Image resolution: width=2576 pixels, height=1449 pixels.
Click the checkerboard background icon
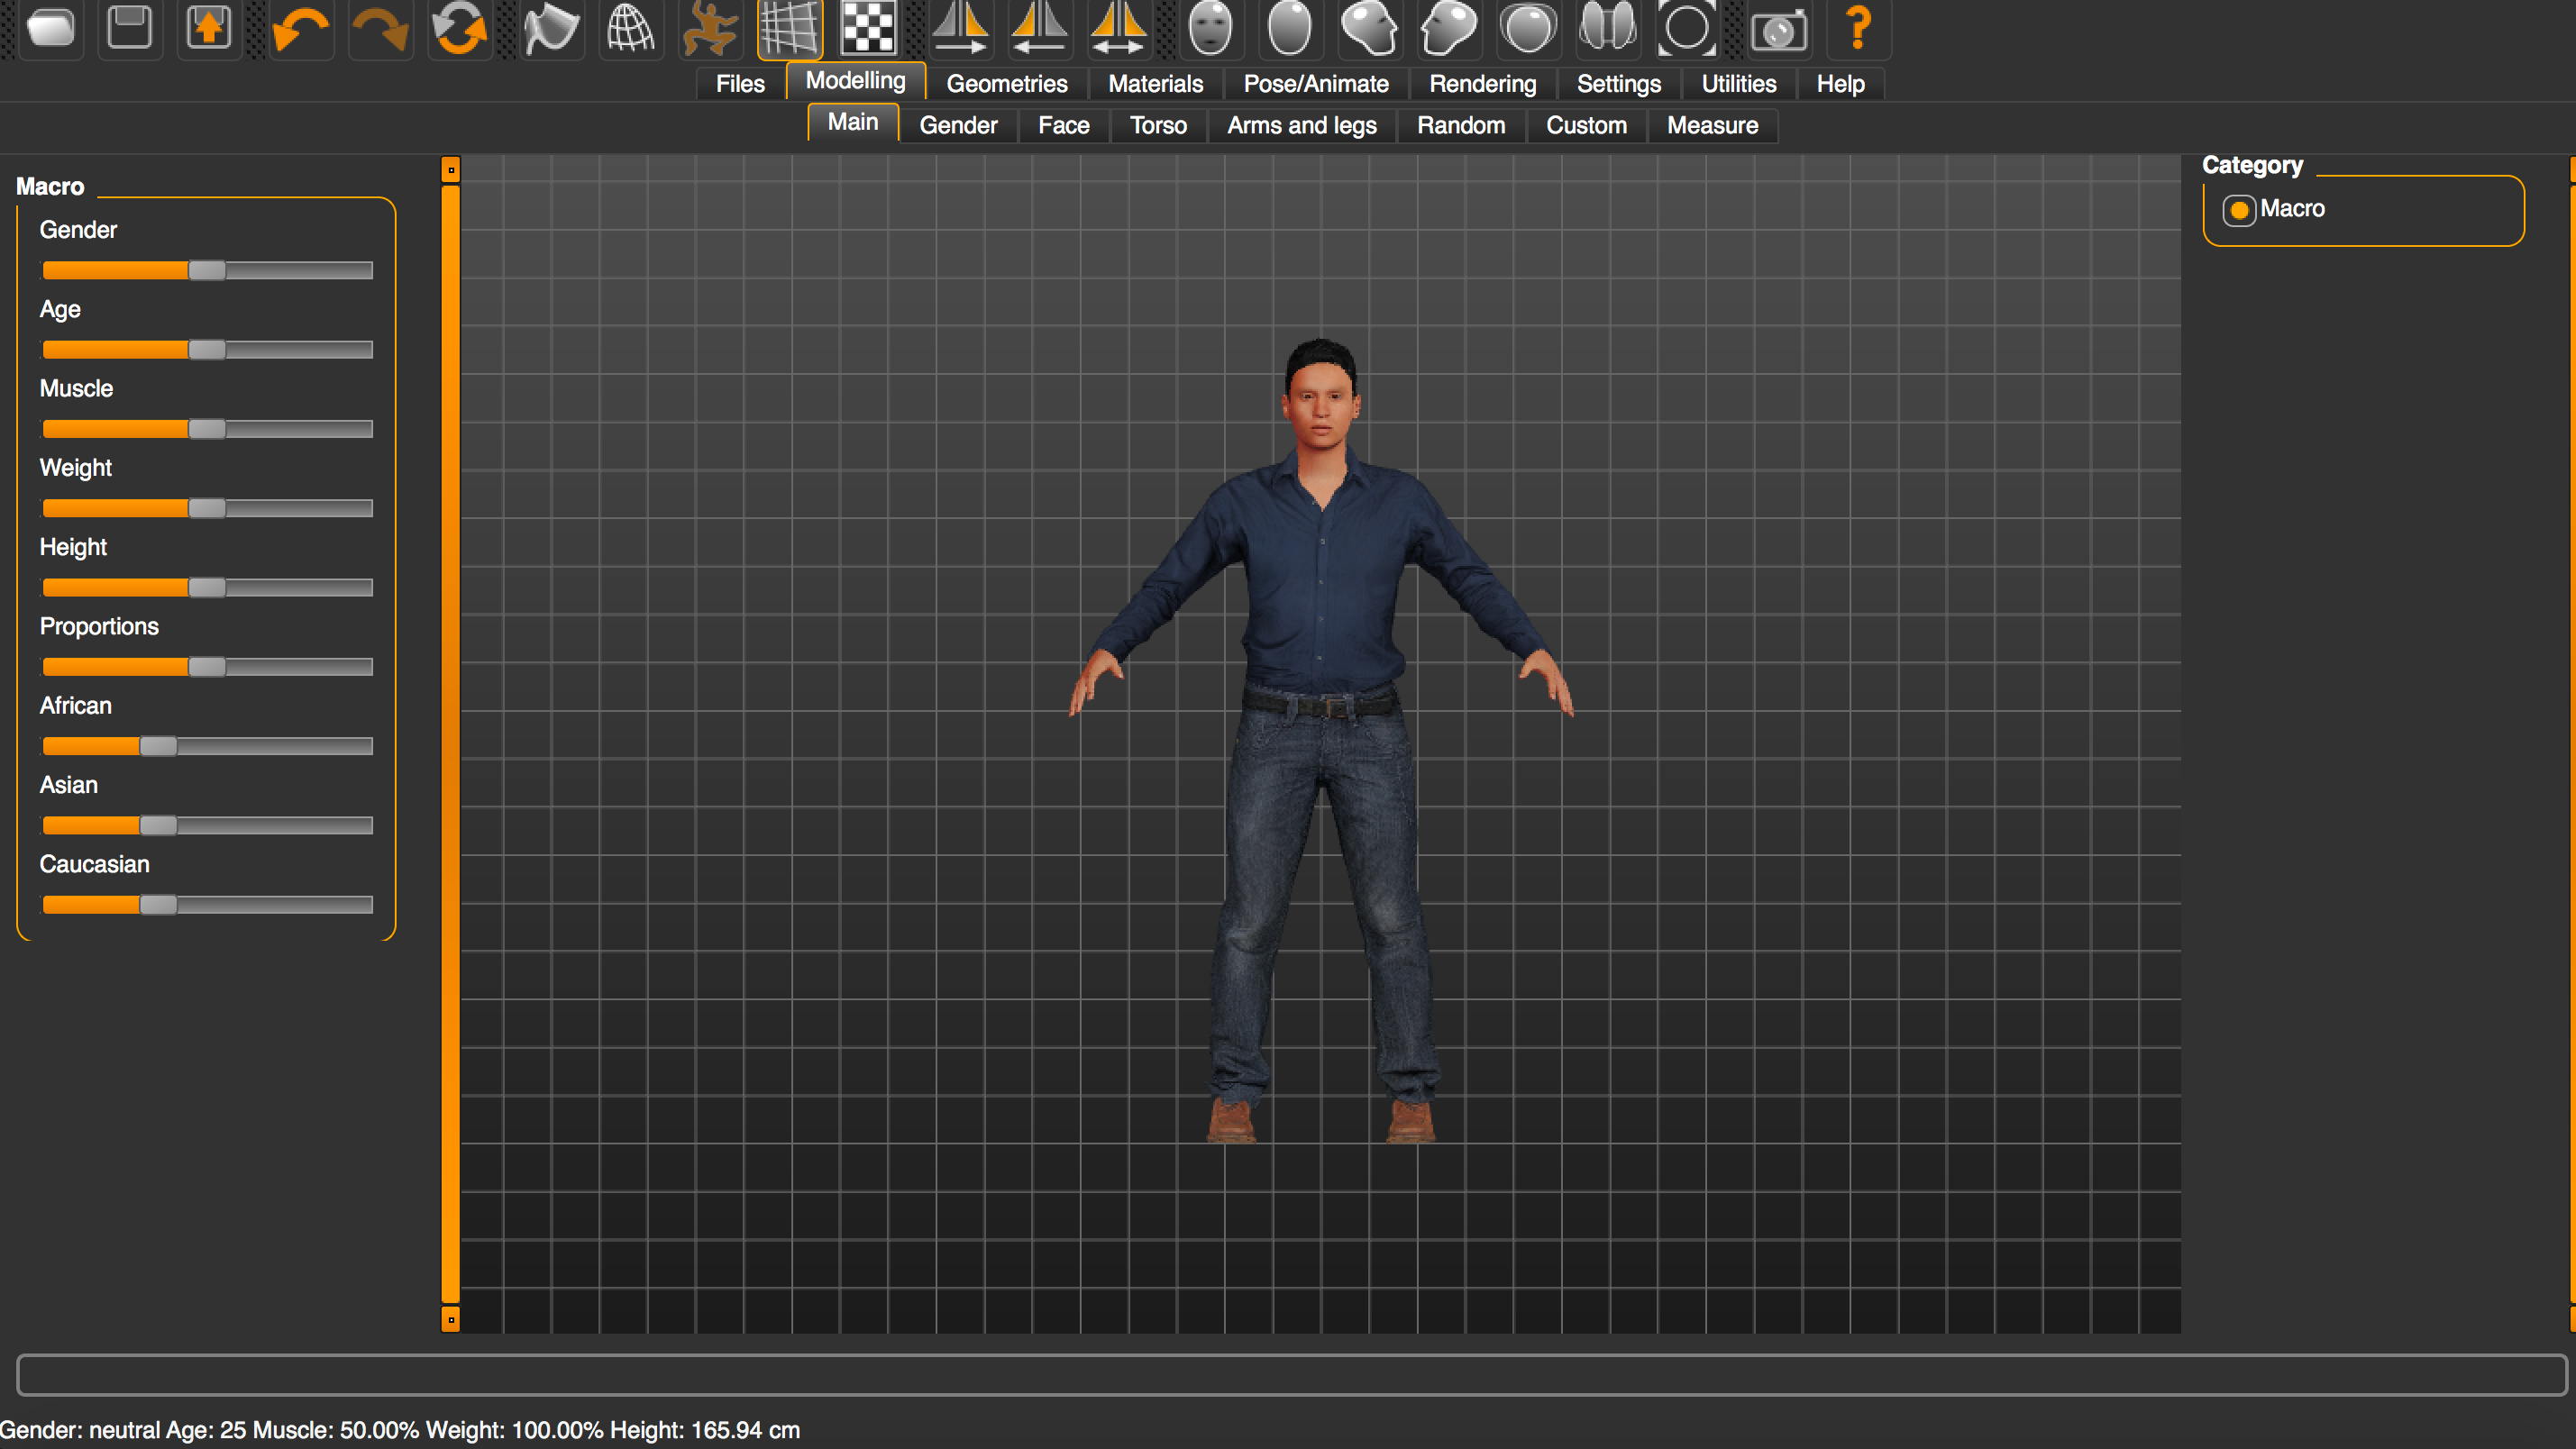pos(868,28)
